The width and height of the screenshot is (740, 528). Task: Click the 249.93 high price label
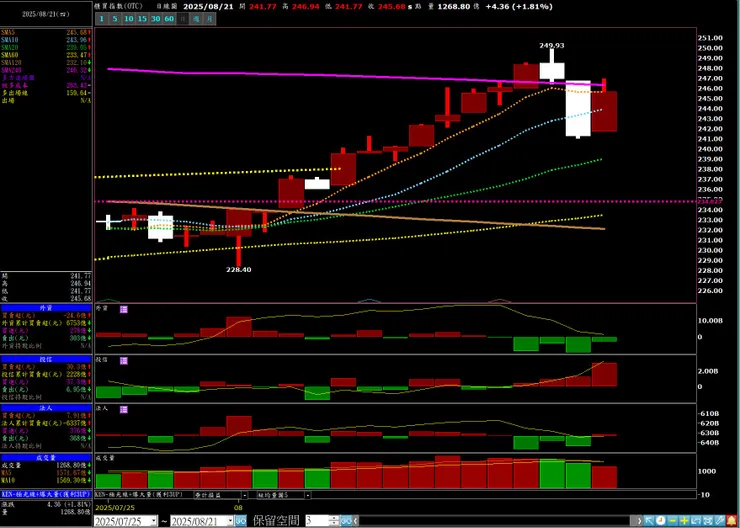[x=552, y=45]
